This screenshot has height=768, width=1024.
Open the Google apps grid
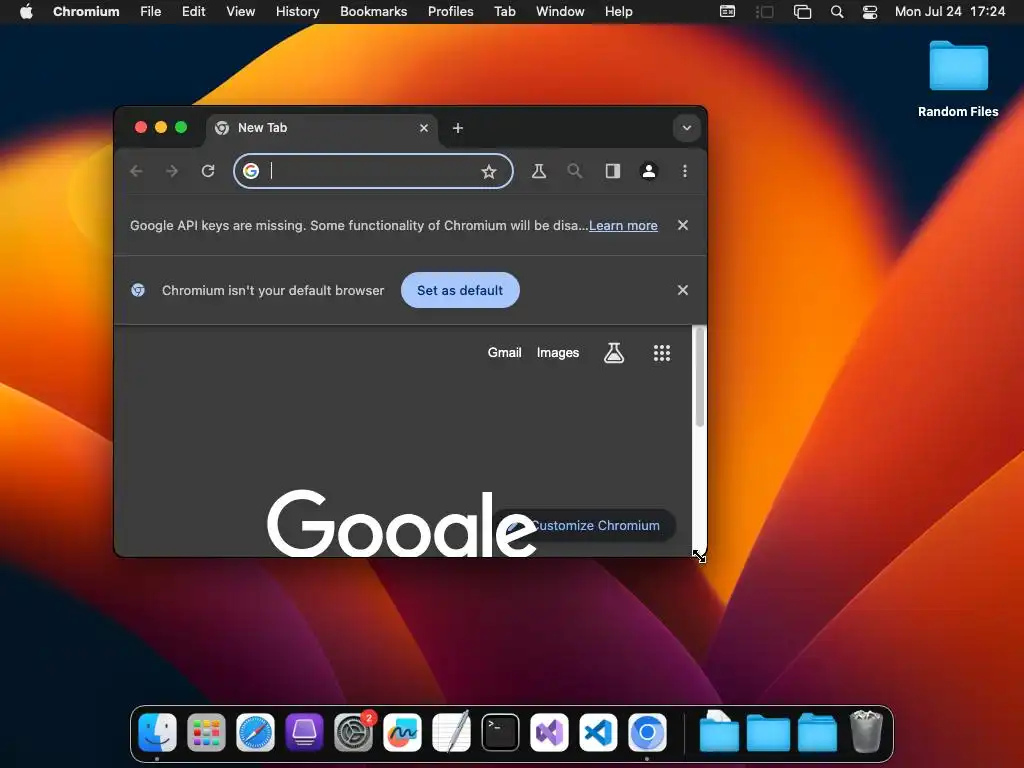click(x=662, y=353)
